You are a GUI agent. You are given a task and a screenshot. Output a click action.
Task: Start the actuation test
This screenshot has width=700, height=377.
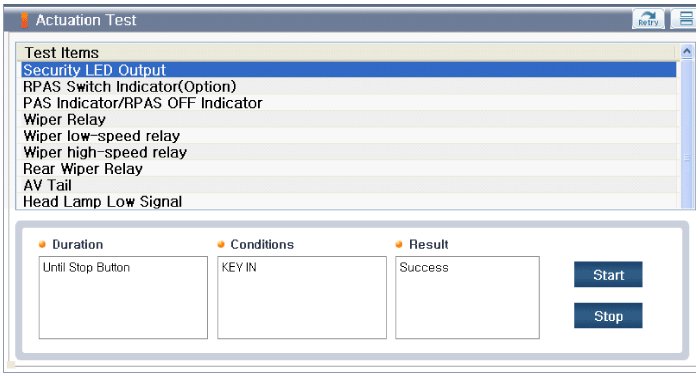(608, 275)
